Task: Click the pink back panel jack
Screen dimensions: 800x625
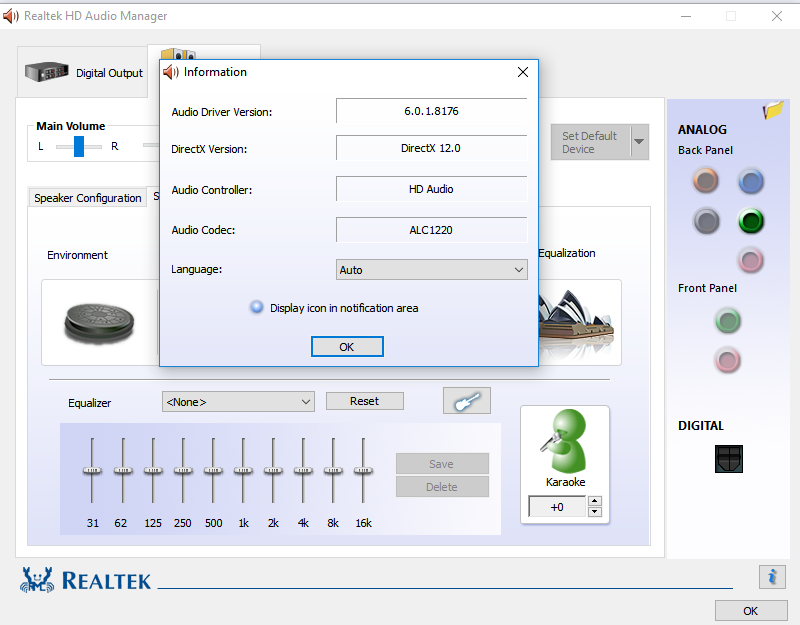Action: pos(751,260)
